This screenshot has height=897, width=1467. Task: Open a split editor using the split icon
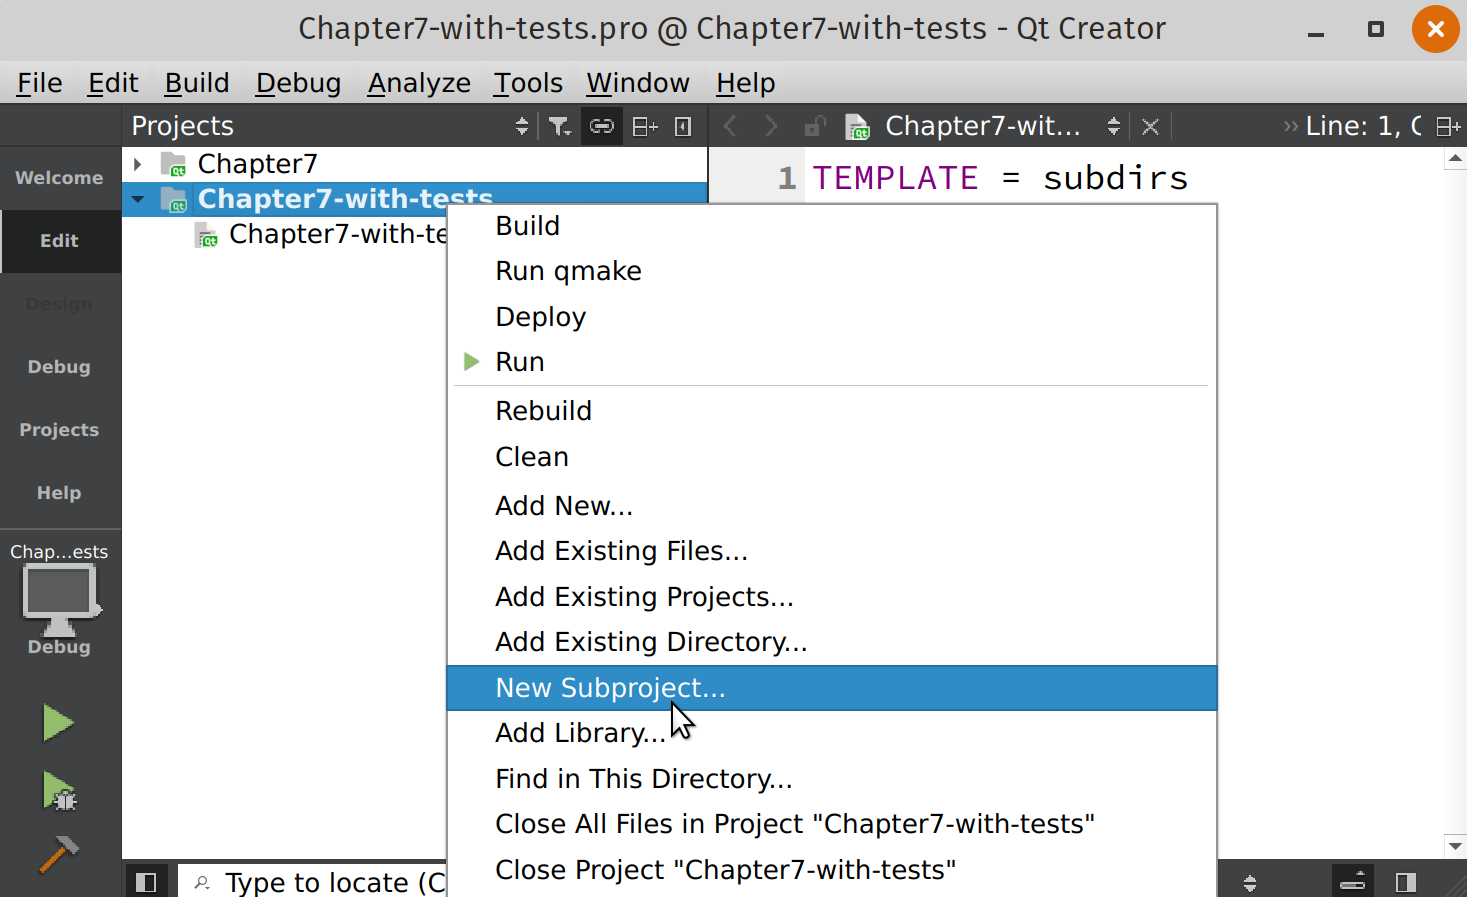point(644,126)
